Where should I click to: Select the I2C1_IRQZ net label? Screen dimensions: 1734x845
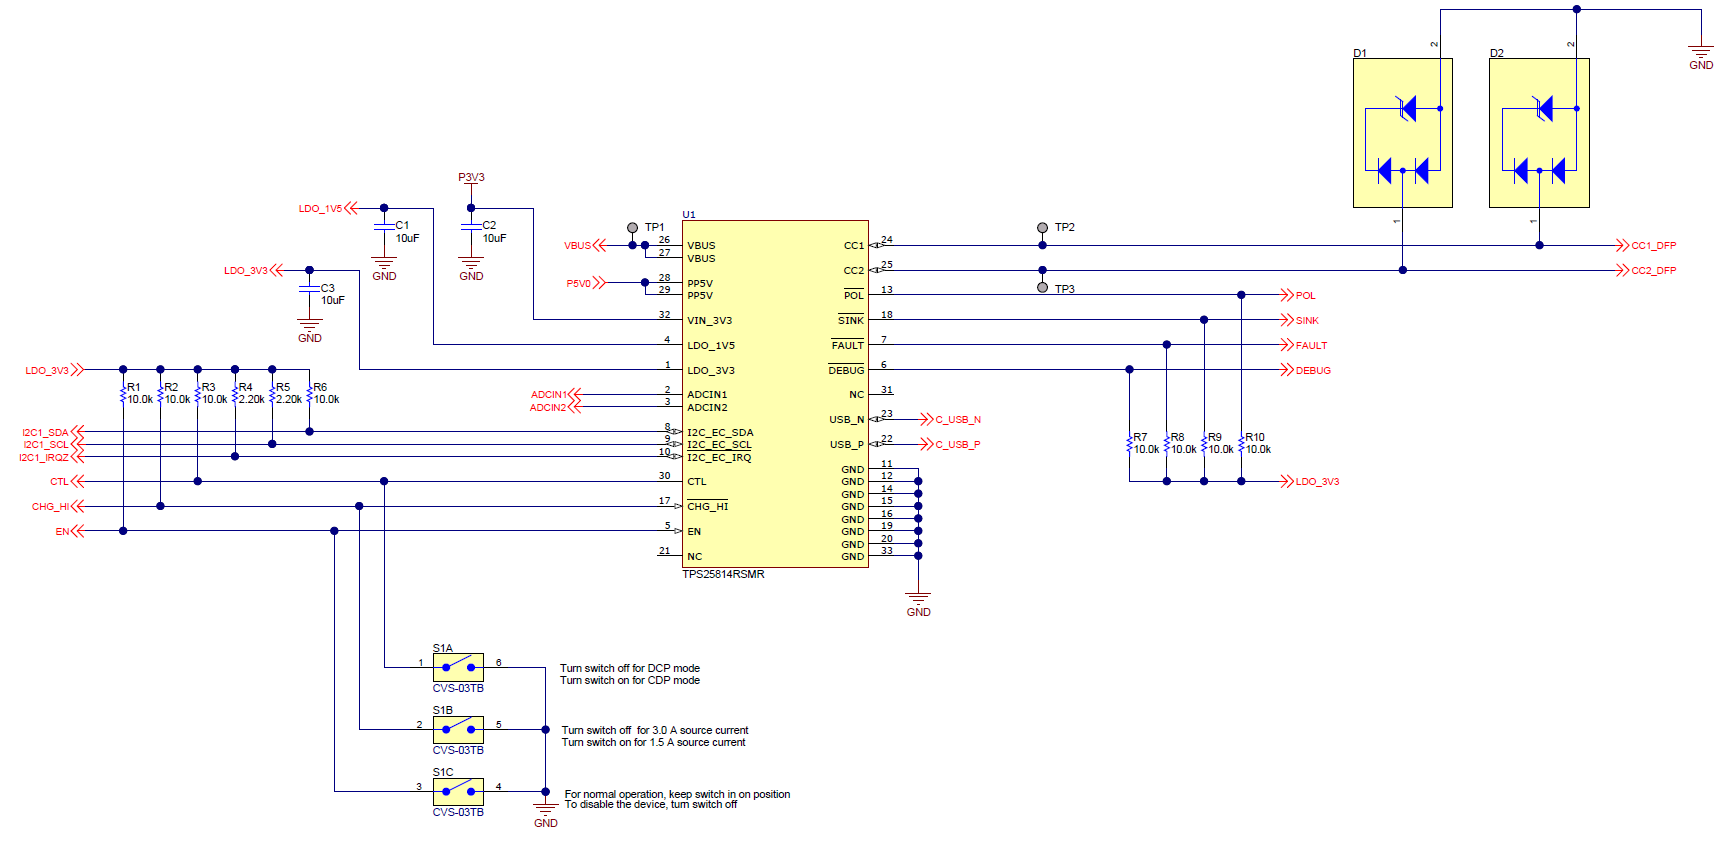click(44, 458)
